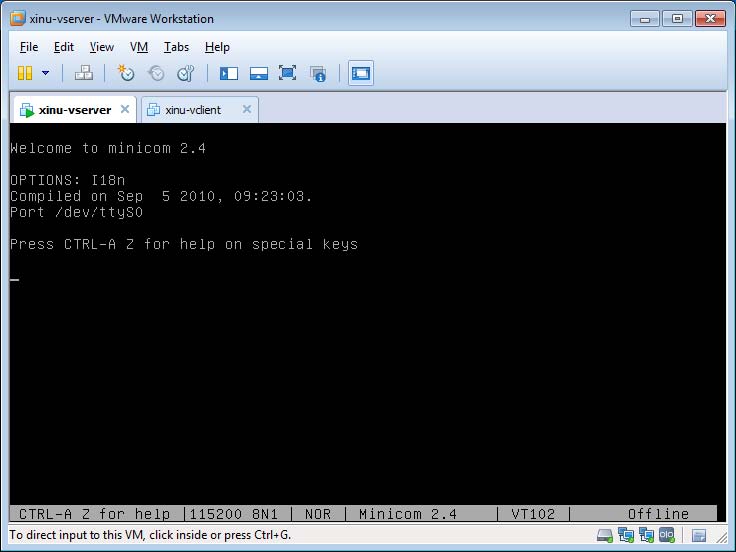
Task: Minimize the VMware Workstation window
Action: pos(645,19)
